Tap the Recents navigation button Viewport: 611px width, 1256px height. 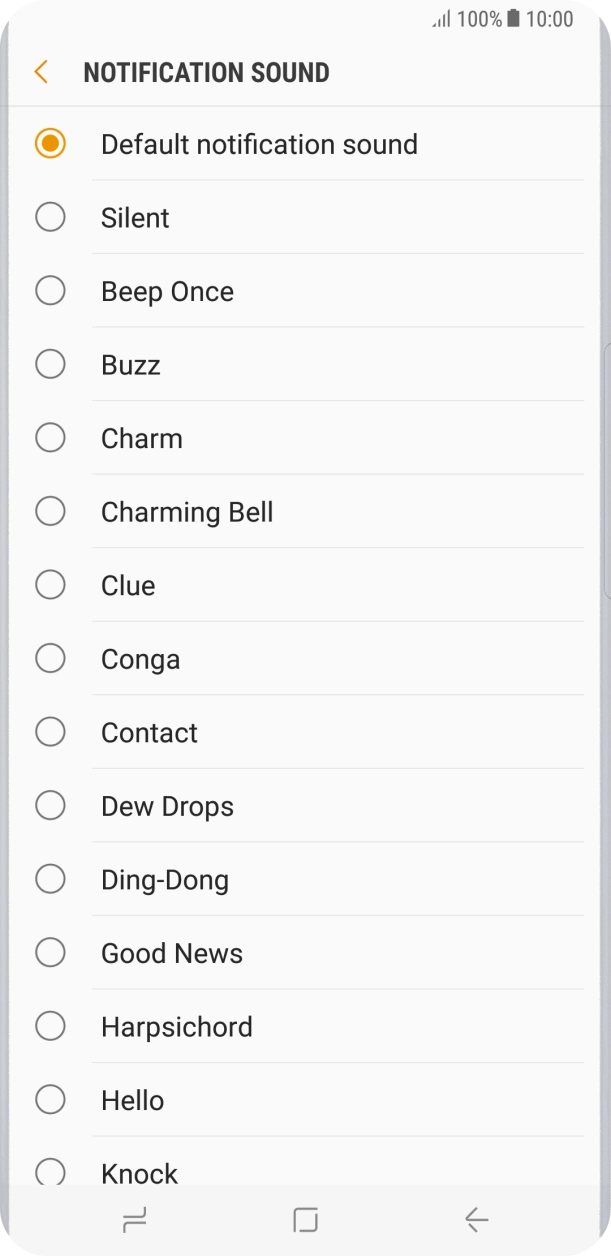coord(135,1219)
